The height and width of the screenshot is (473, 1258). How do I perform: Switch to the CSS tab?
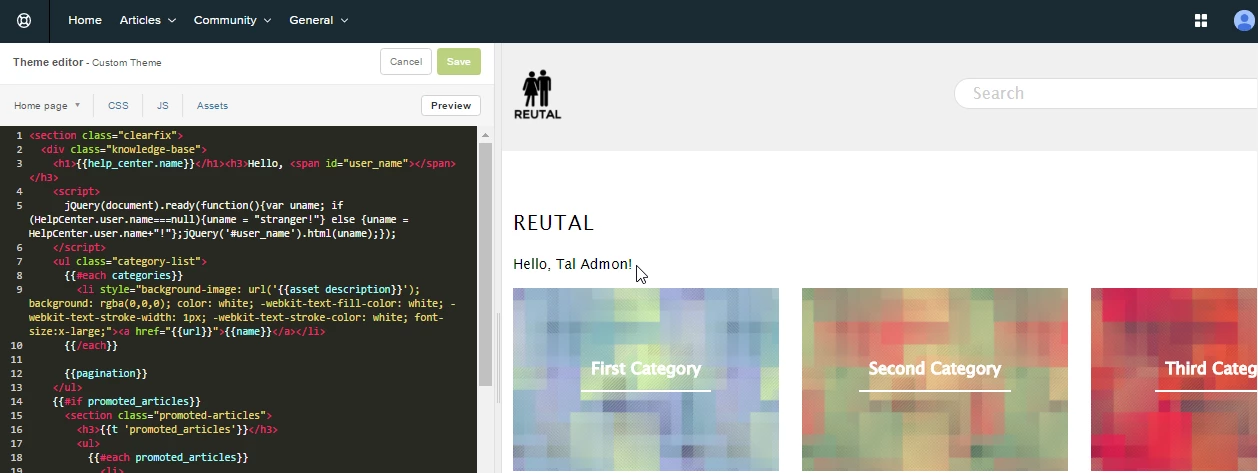(x=118, y=105)
